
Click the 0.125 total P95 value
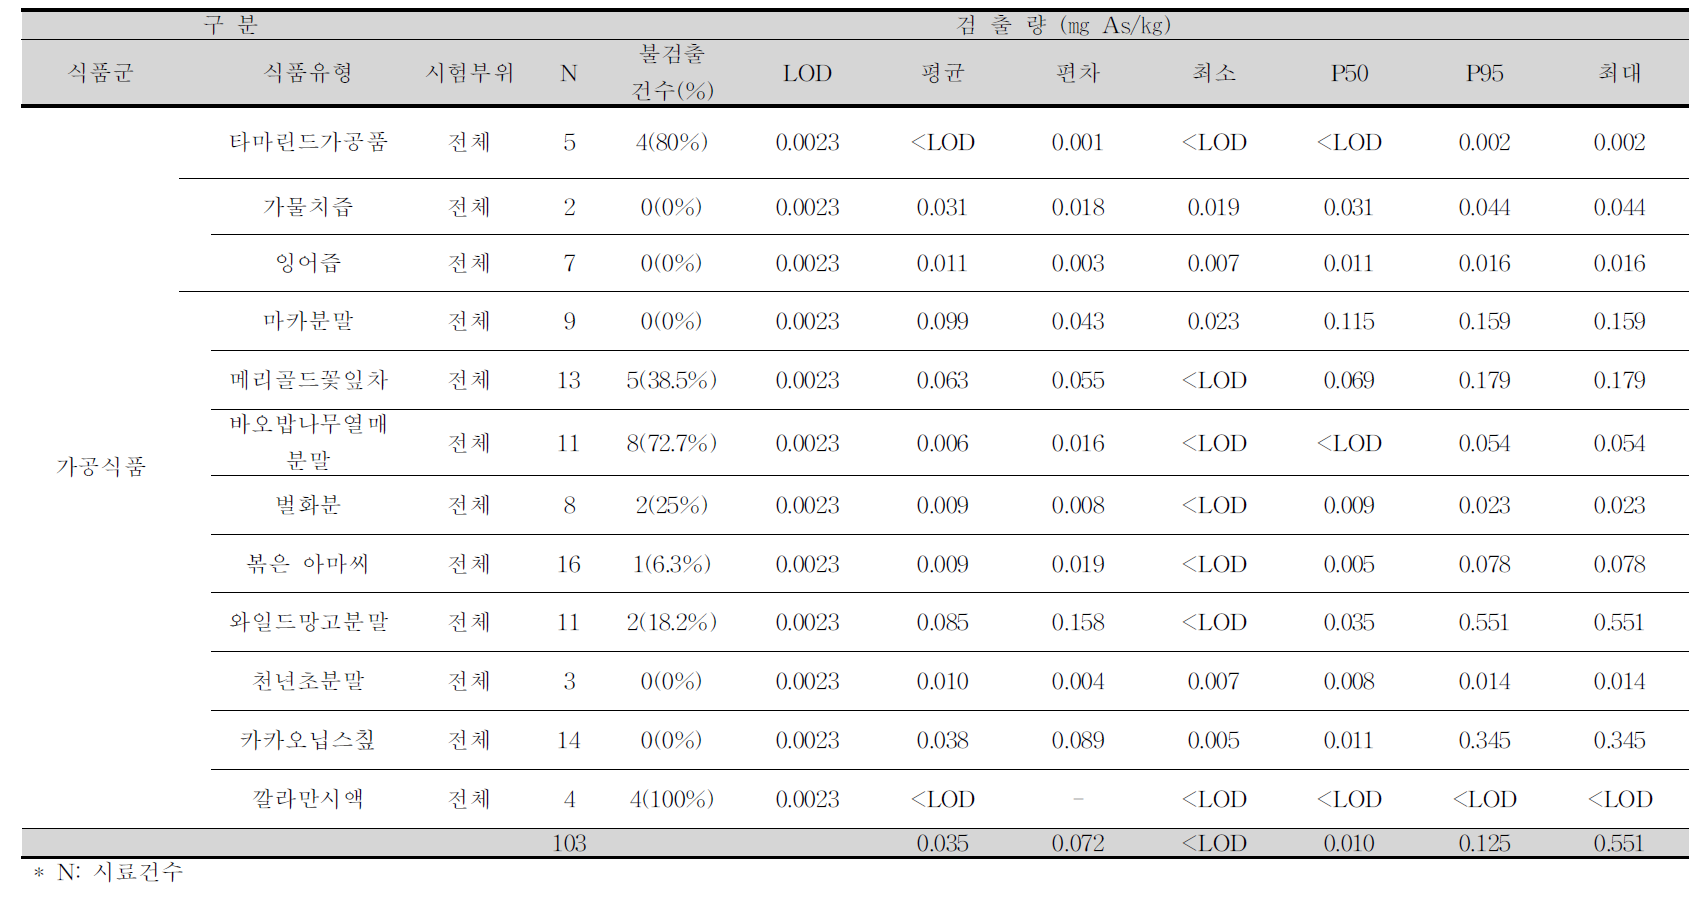1484,843
